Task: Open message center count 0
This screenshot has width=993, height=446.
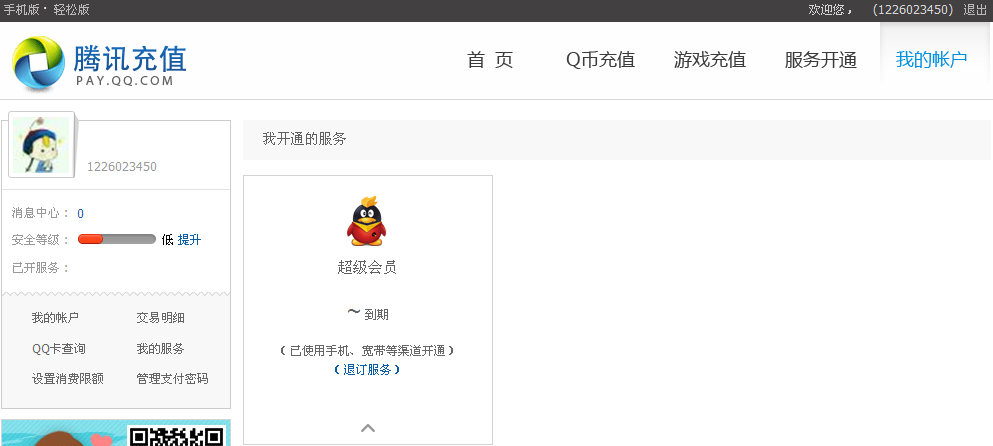Action: pyautogui.click(x=80, y=213)
